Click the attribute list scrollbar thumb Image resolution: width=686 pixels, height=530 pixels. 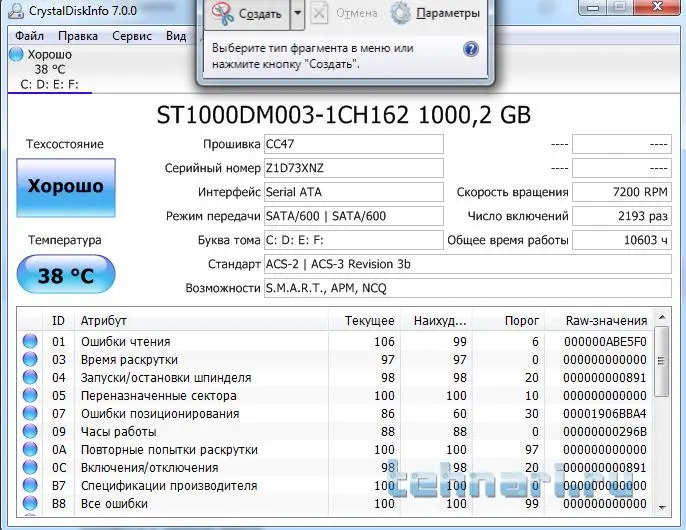[662, 361]
